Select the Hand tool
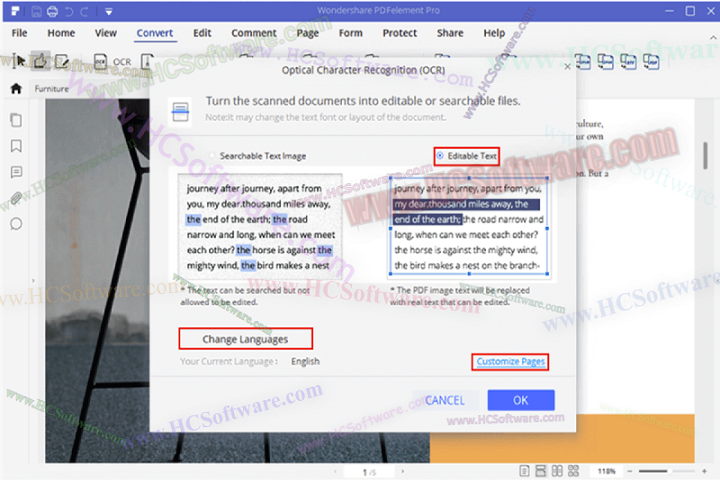This screenshot has height=480, width=720. click(40, 60)
